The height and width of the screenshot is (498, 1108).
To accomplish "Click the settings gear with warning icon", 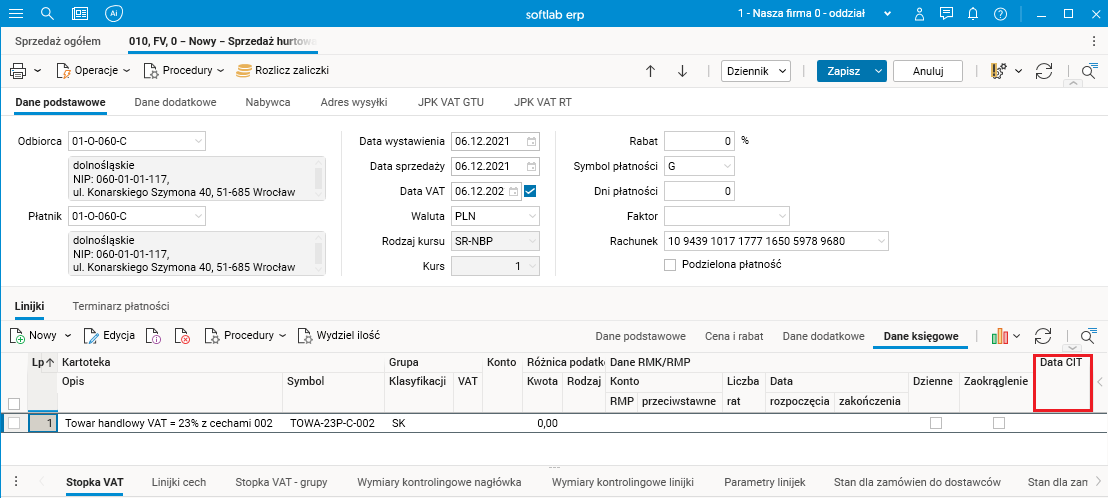I will click(x=998, y=71).
